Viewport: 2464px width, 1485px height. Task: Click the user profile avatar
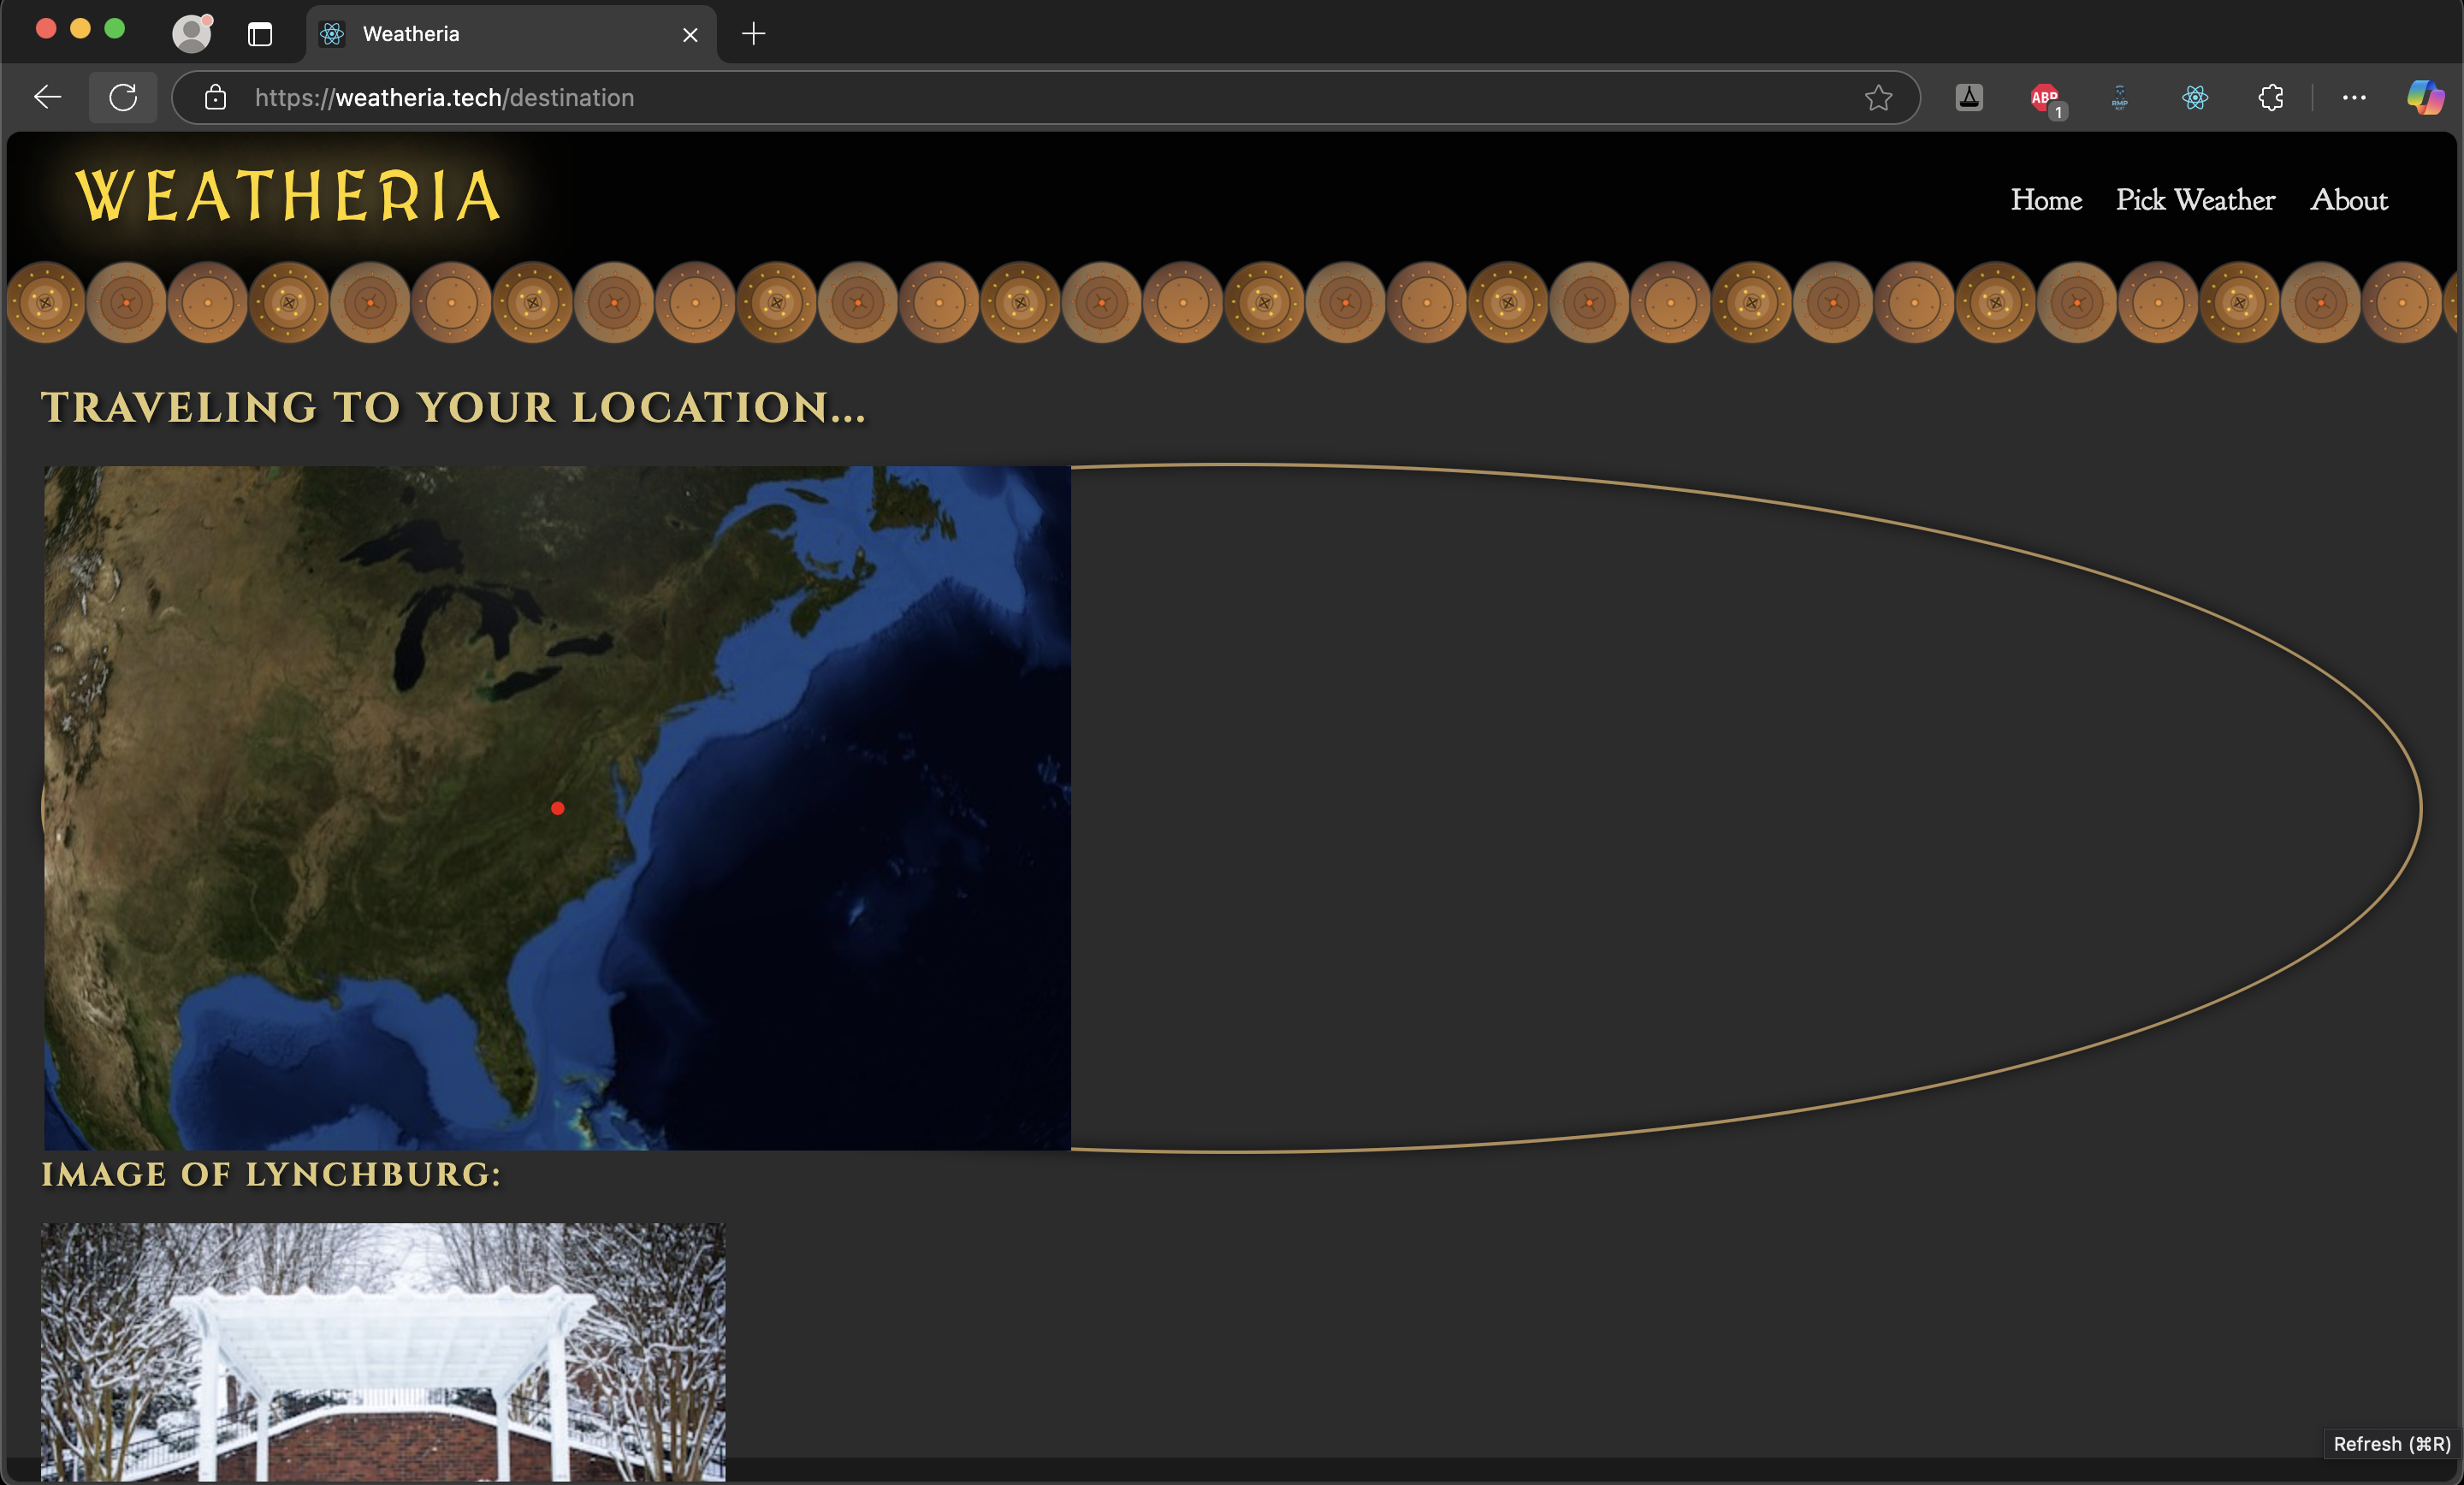coord(191,33)
